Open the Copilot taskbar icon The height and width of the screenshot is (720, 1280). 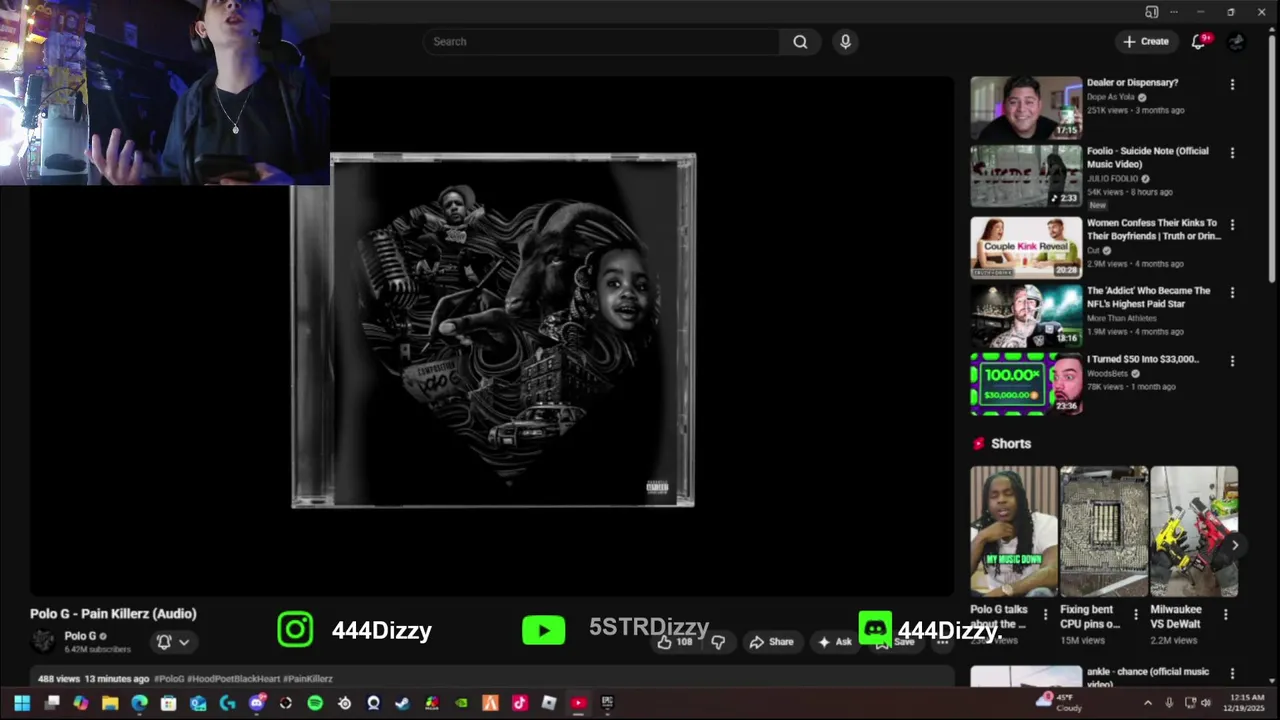(x=81, y=703)
